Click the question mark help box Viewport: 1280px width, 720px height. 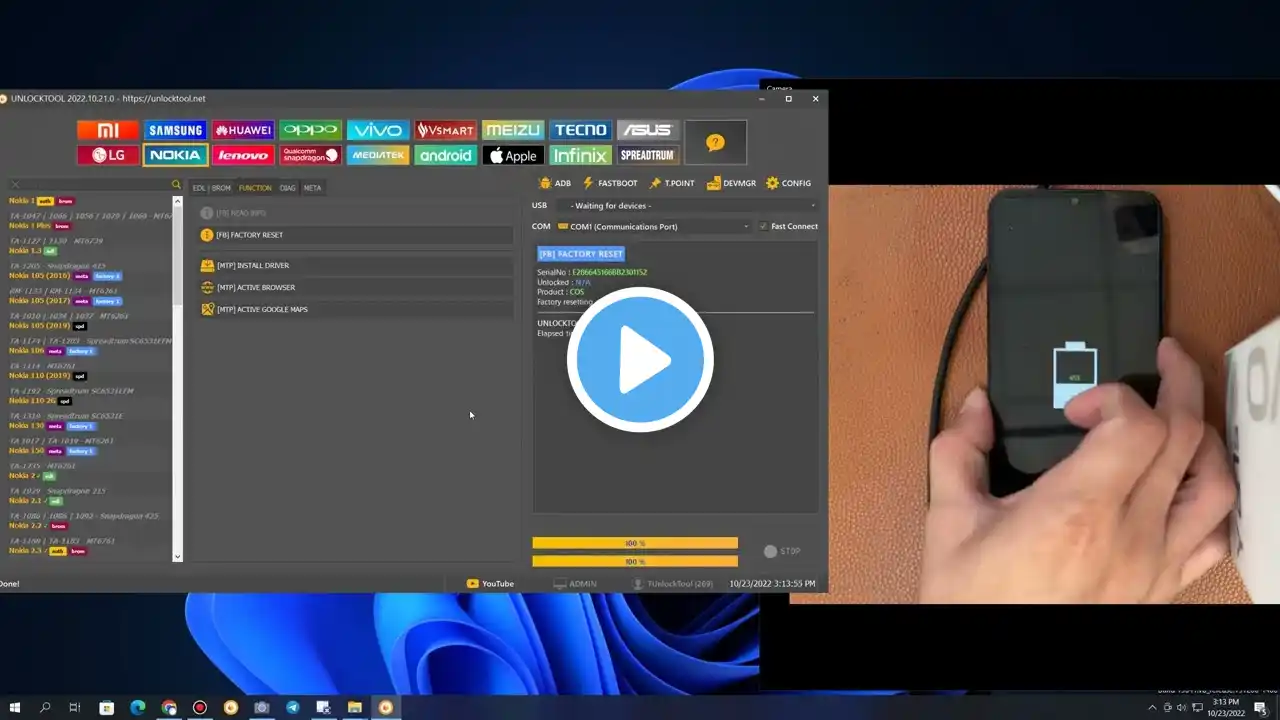click(715, 142)
